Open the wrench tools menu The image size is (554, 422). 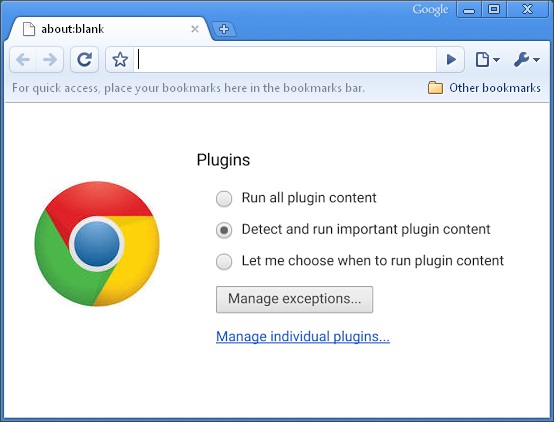526,59
